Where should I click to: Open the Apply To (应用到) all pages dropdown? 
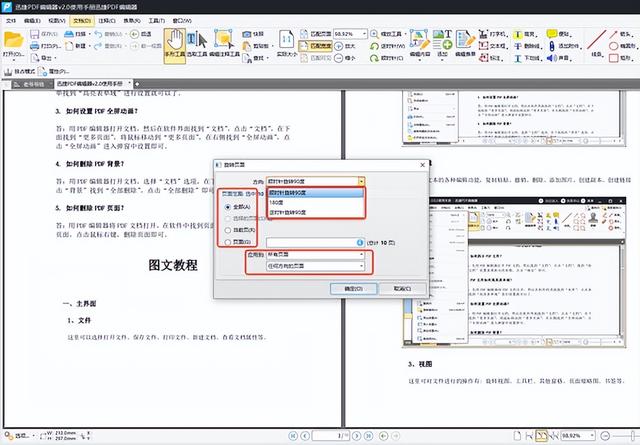coord(315,254)
